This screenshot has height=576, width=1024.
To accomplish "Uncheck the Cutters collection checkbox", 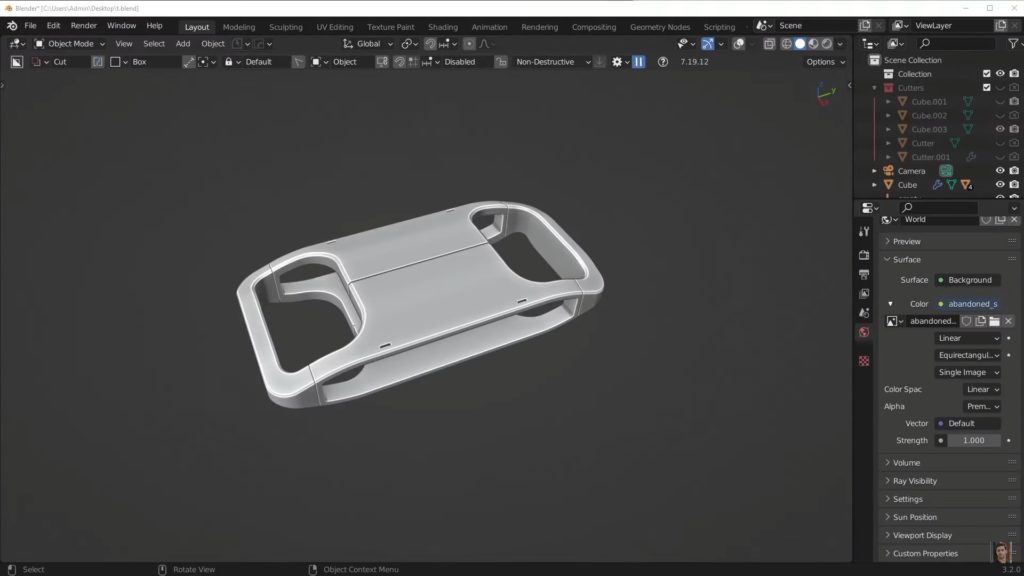I will pos(986,88).
